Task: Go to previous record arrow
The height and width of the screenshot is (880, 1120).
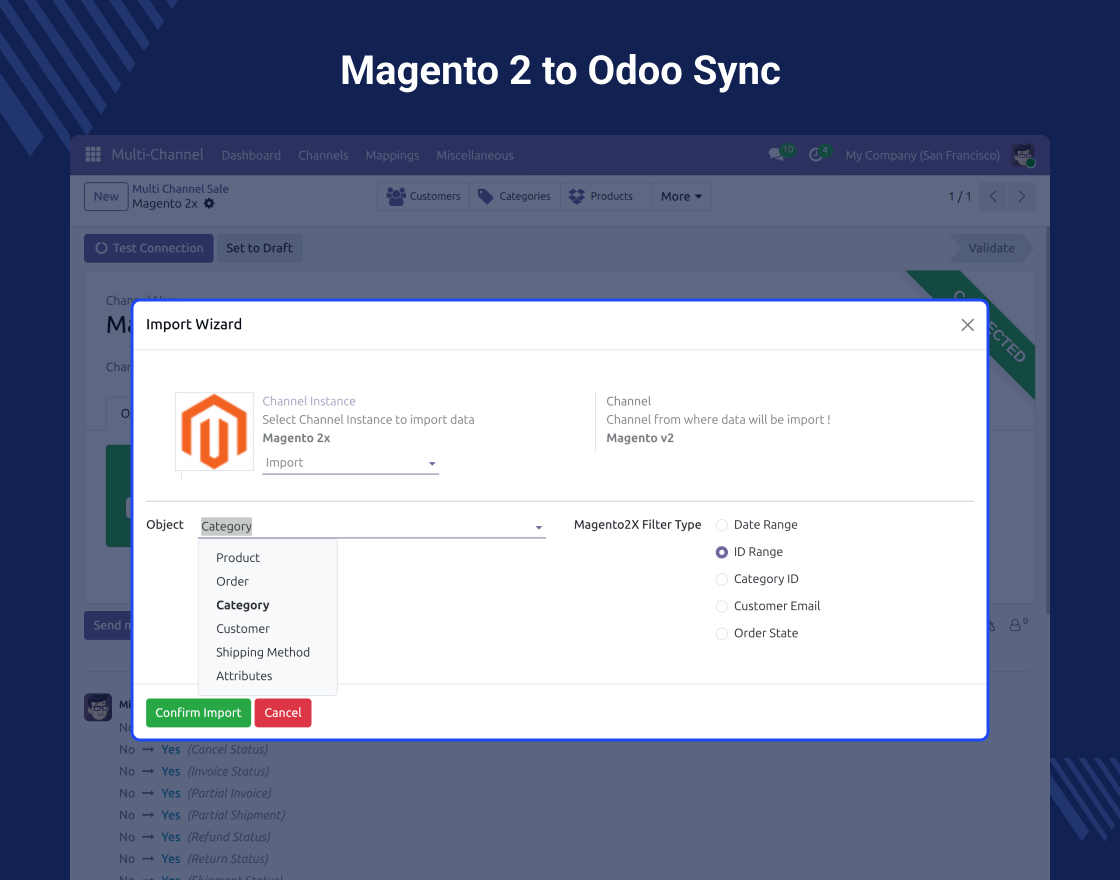Action: 993,196
